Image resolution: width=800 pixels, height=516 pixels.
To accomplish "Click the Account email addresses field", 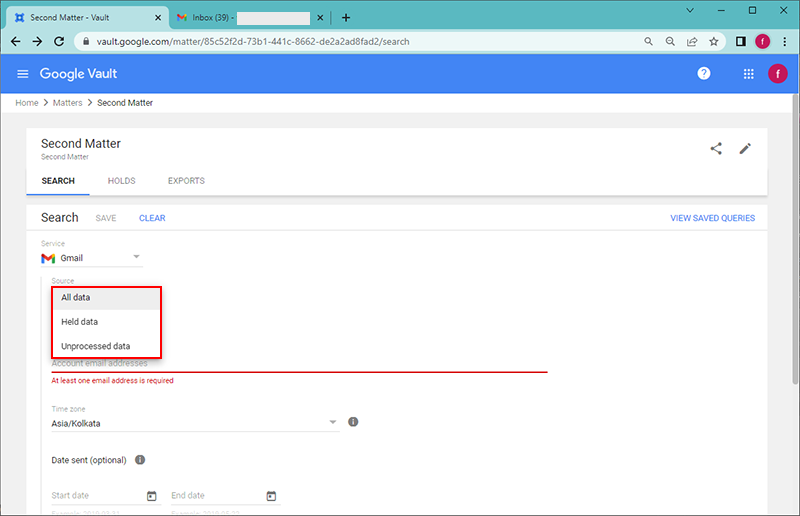I will click(299, 364).
